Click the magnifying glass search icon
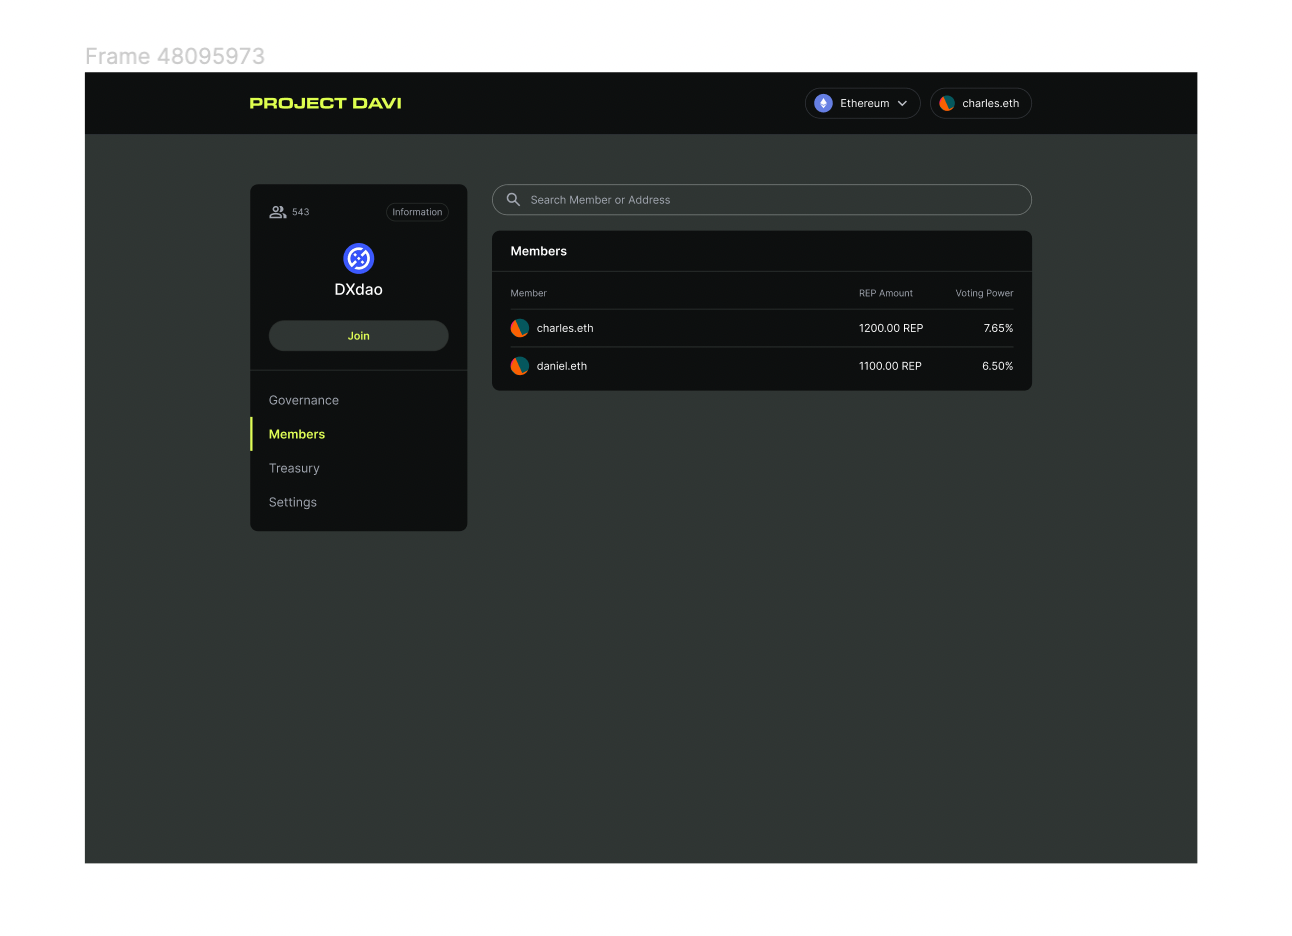Viewport: 1292px width, 936px height. point(512,199)
